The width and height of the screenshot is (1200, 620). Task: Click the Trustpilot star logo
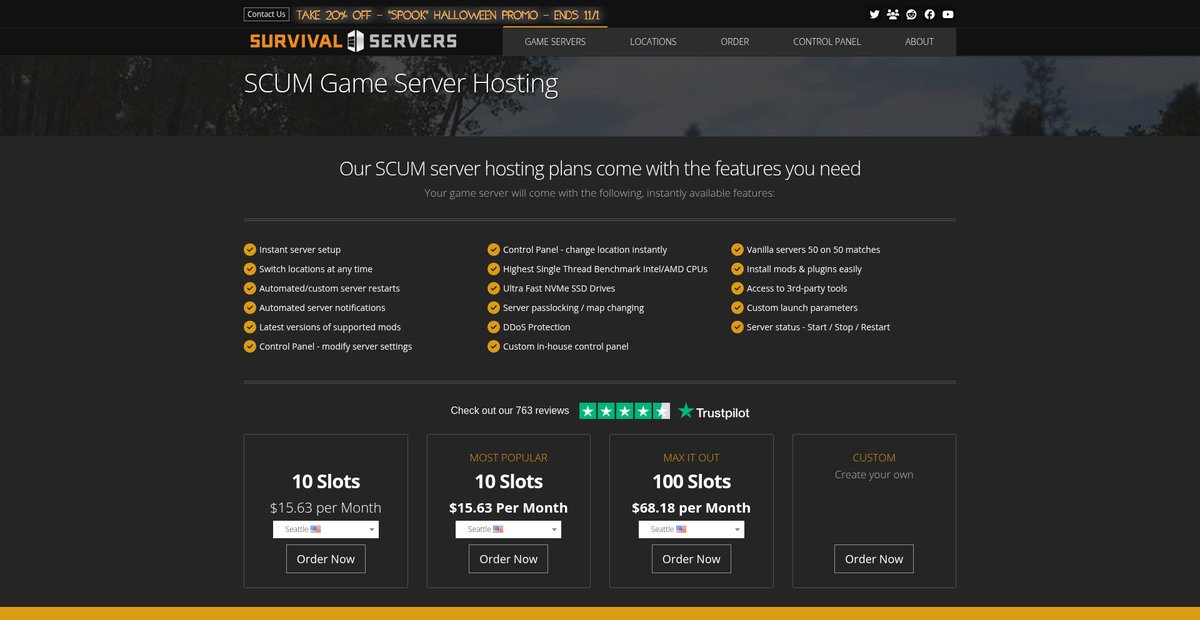(x=713, y=411)
